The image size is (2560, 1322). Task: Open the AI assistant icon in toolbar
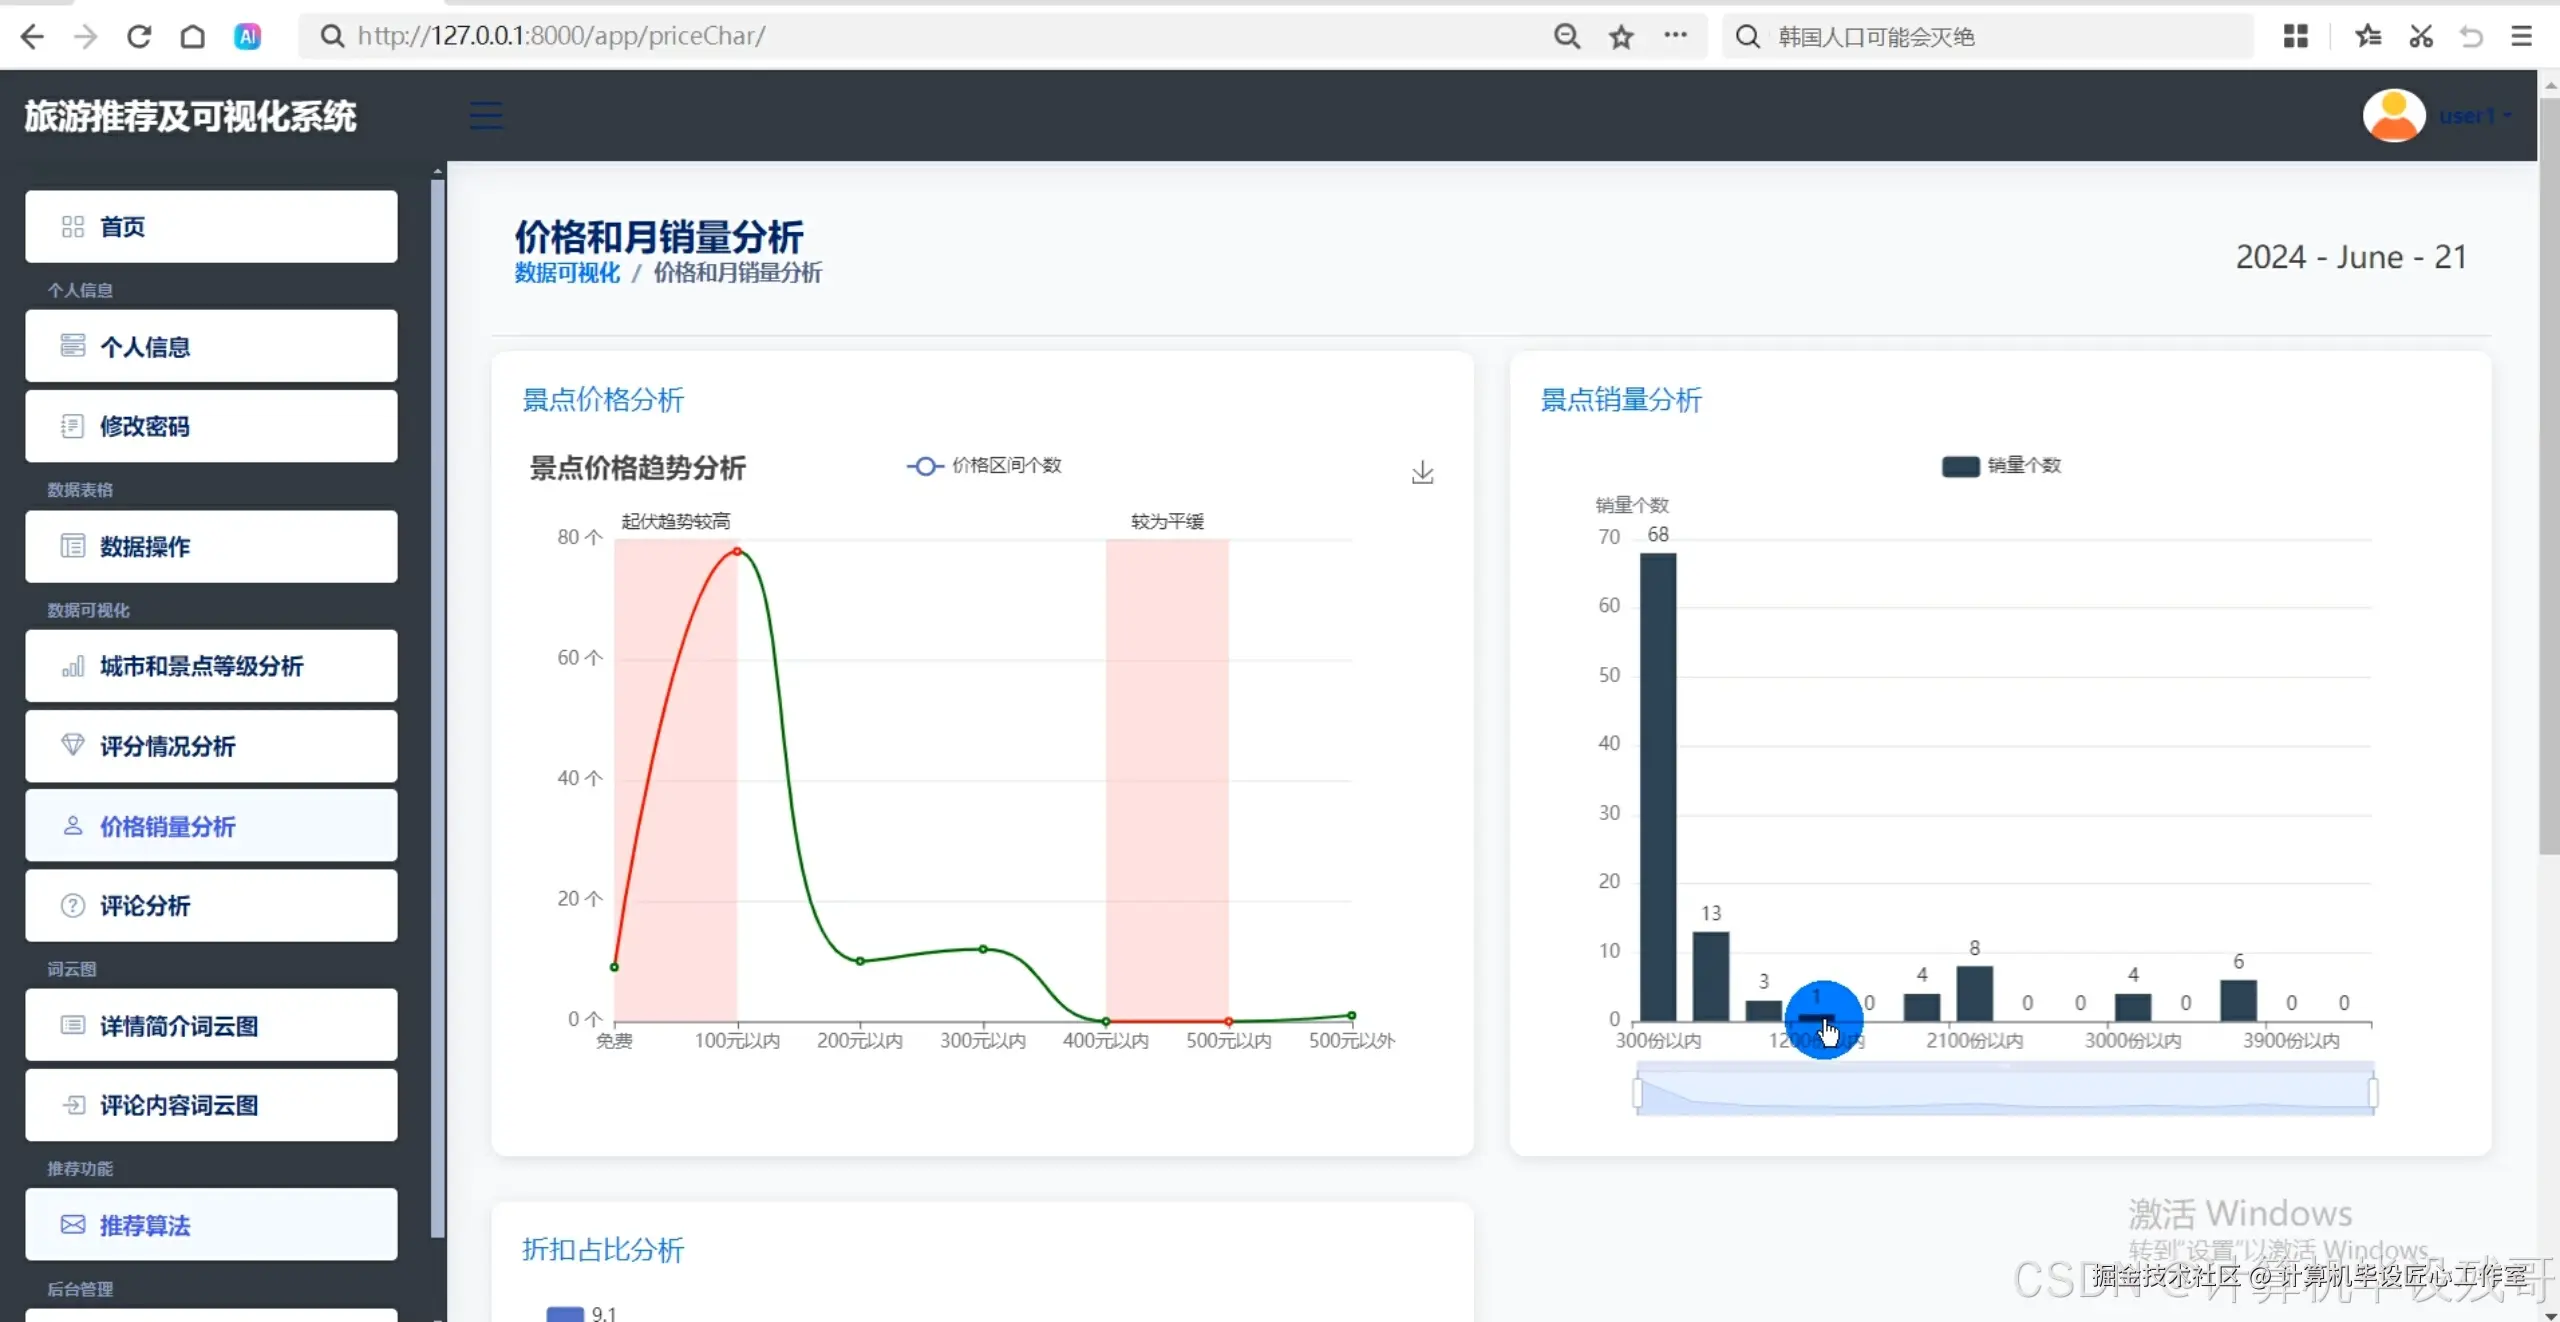(247, 37)
